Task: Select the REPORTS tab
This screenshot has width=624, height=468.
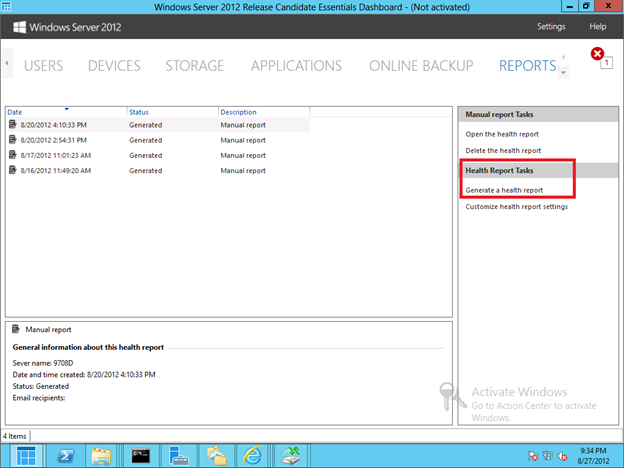Action: point(528,66)
